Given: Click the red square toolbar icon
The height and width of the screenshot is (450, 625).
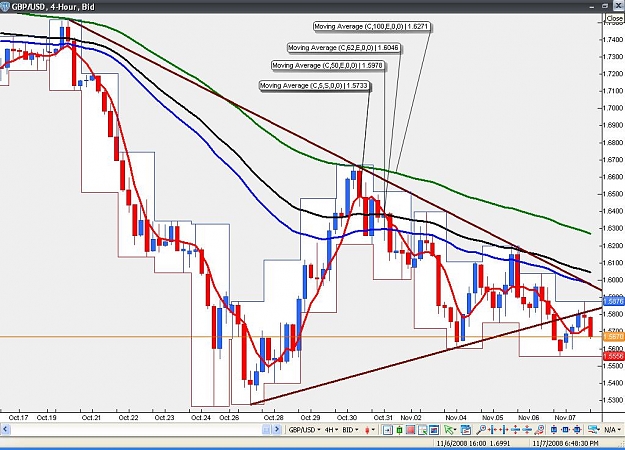Looking at the screenshot, I should 410,430.
